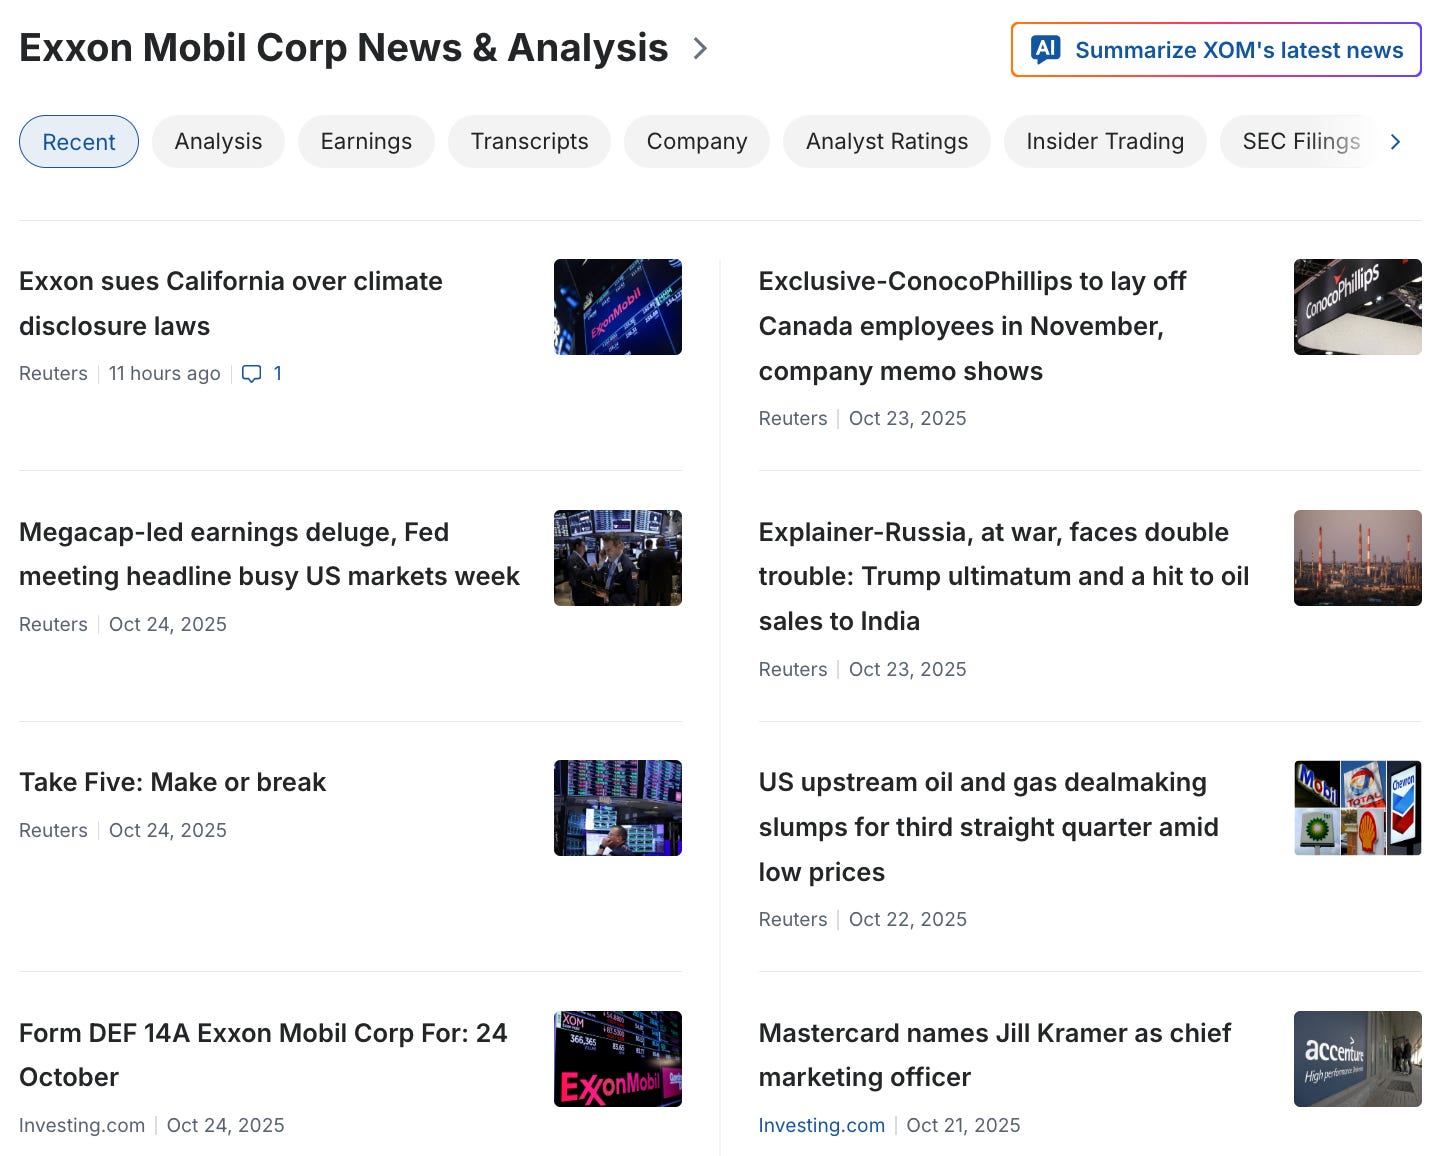Click '11 hours ago' timestamp

coord(165,373)
